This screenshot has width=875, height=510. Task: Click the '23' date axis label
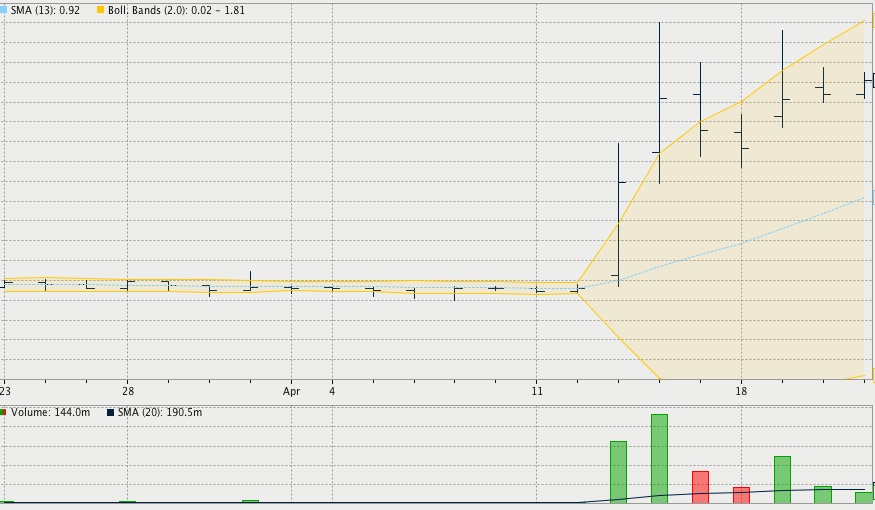coord(5,391)
